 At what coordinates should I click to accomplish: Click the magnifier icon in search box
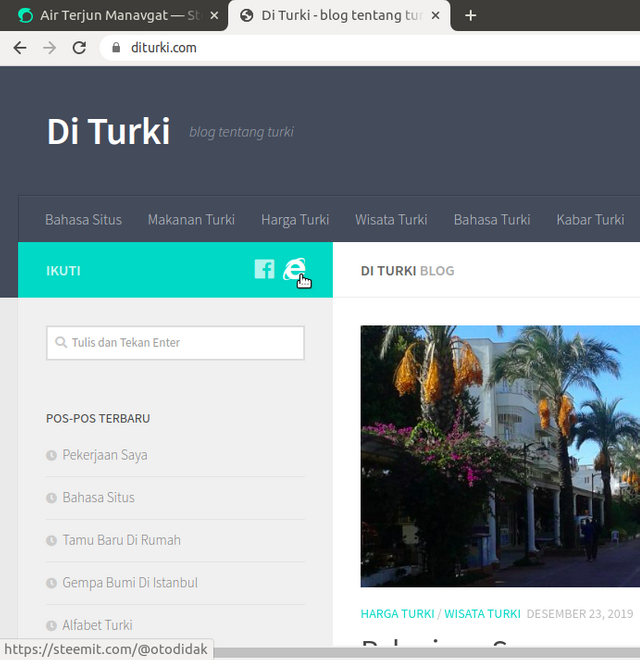pyautogui.click(x=61, y=343)
